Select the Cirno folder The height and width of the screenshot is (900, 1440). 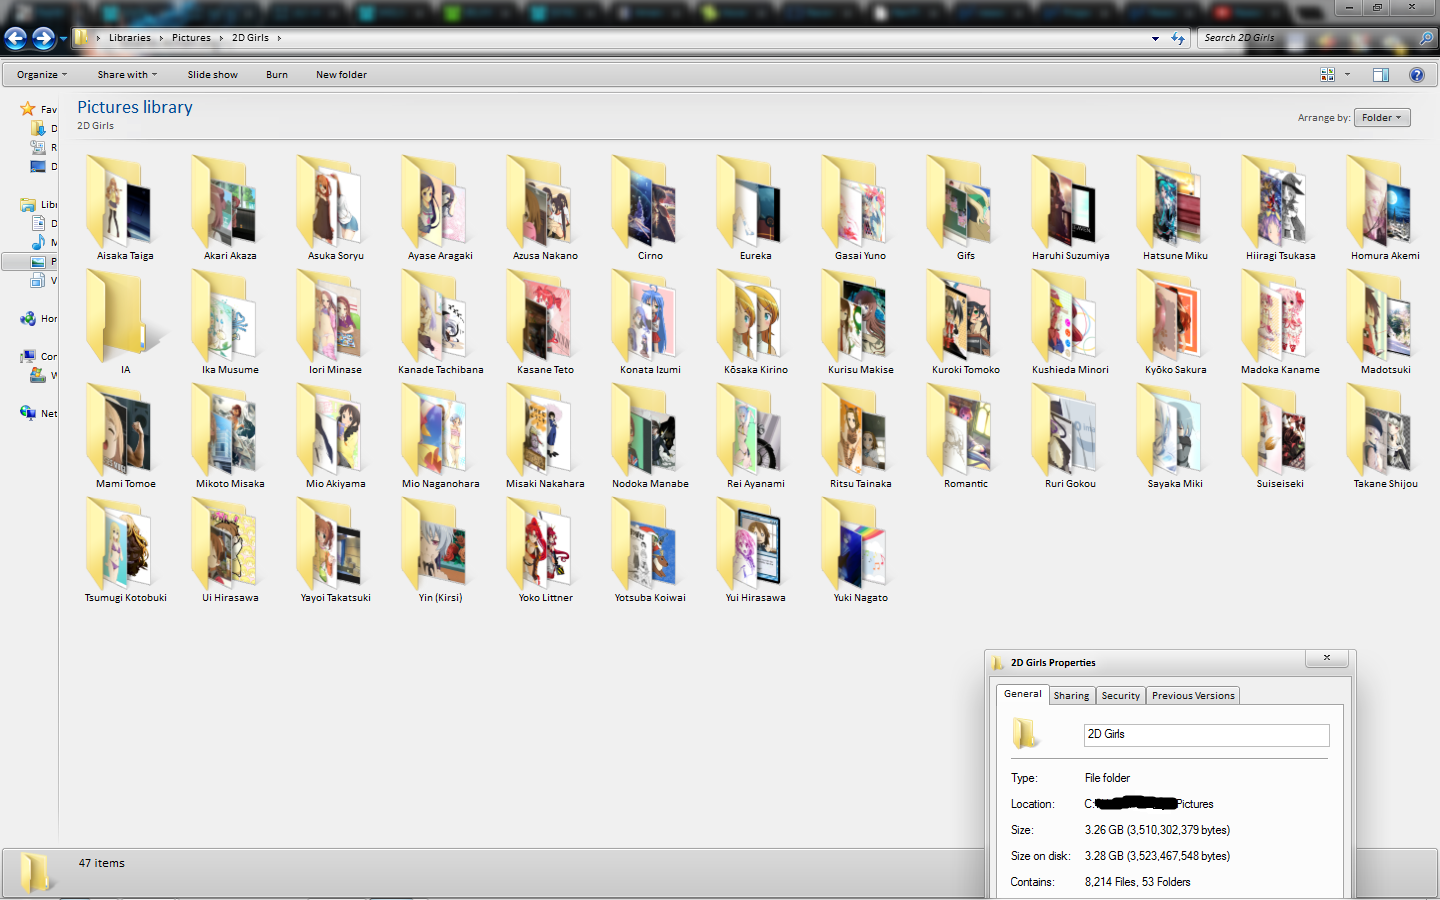(650, 208)
